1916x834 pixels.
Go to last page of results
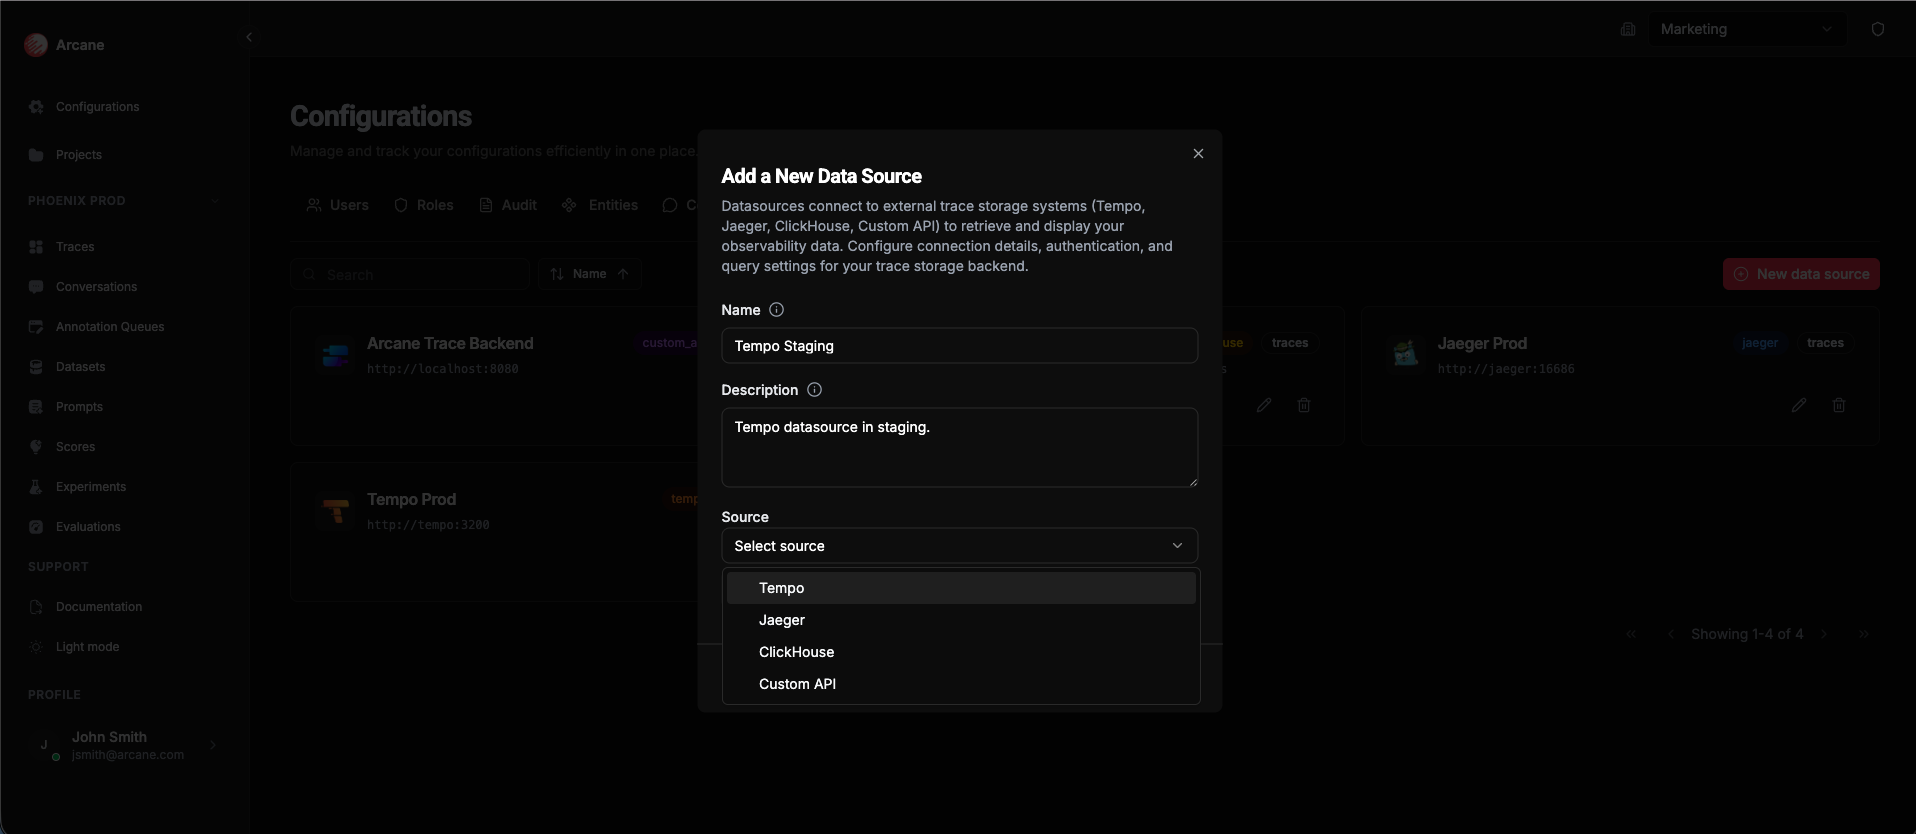[x=1864, y=634]
